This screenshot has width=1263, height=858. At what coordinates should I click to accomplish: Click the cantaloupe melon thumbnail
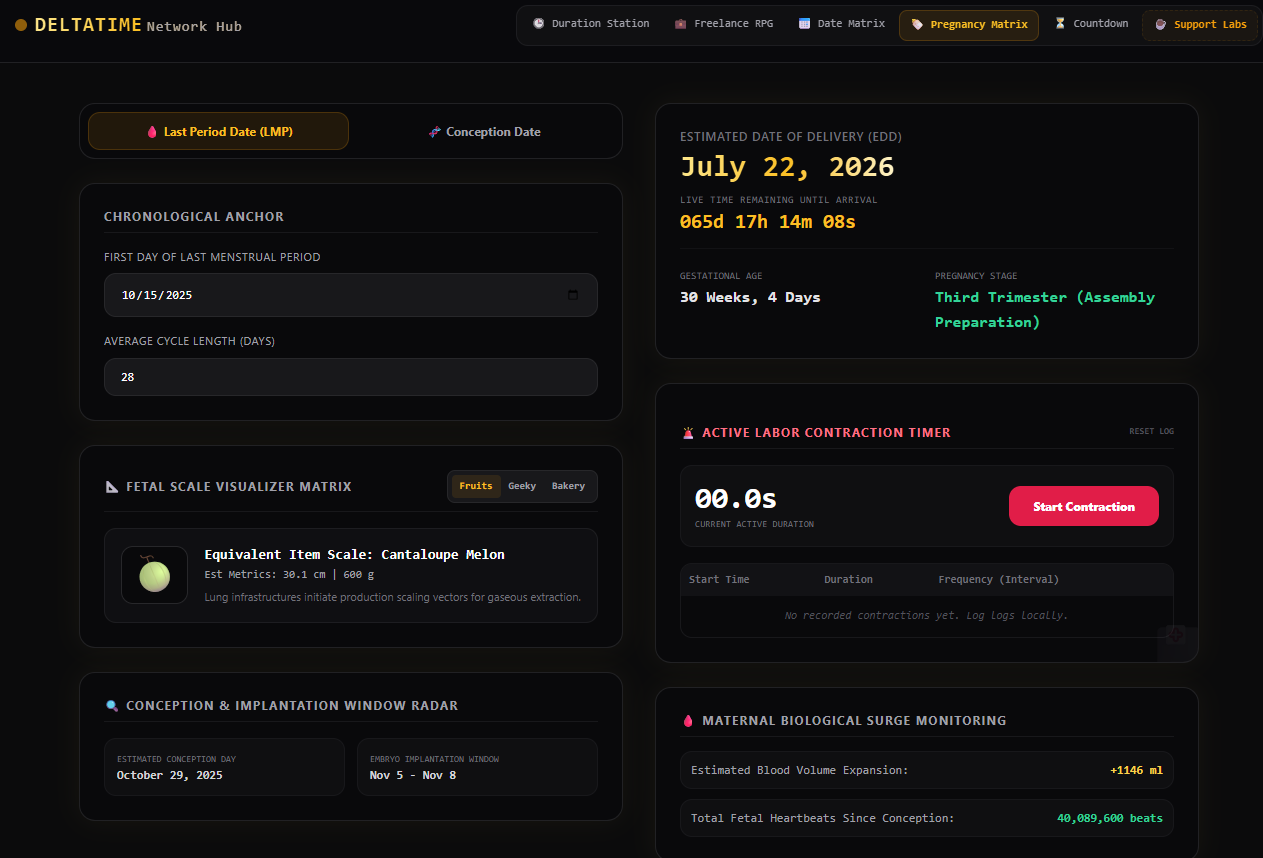pyautogui.click(x=154, y=575)
